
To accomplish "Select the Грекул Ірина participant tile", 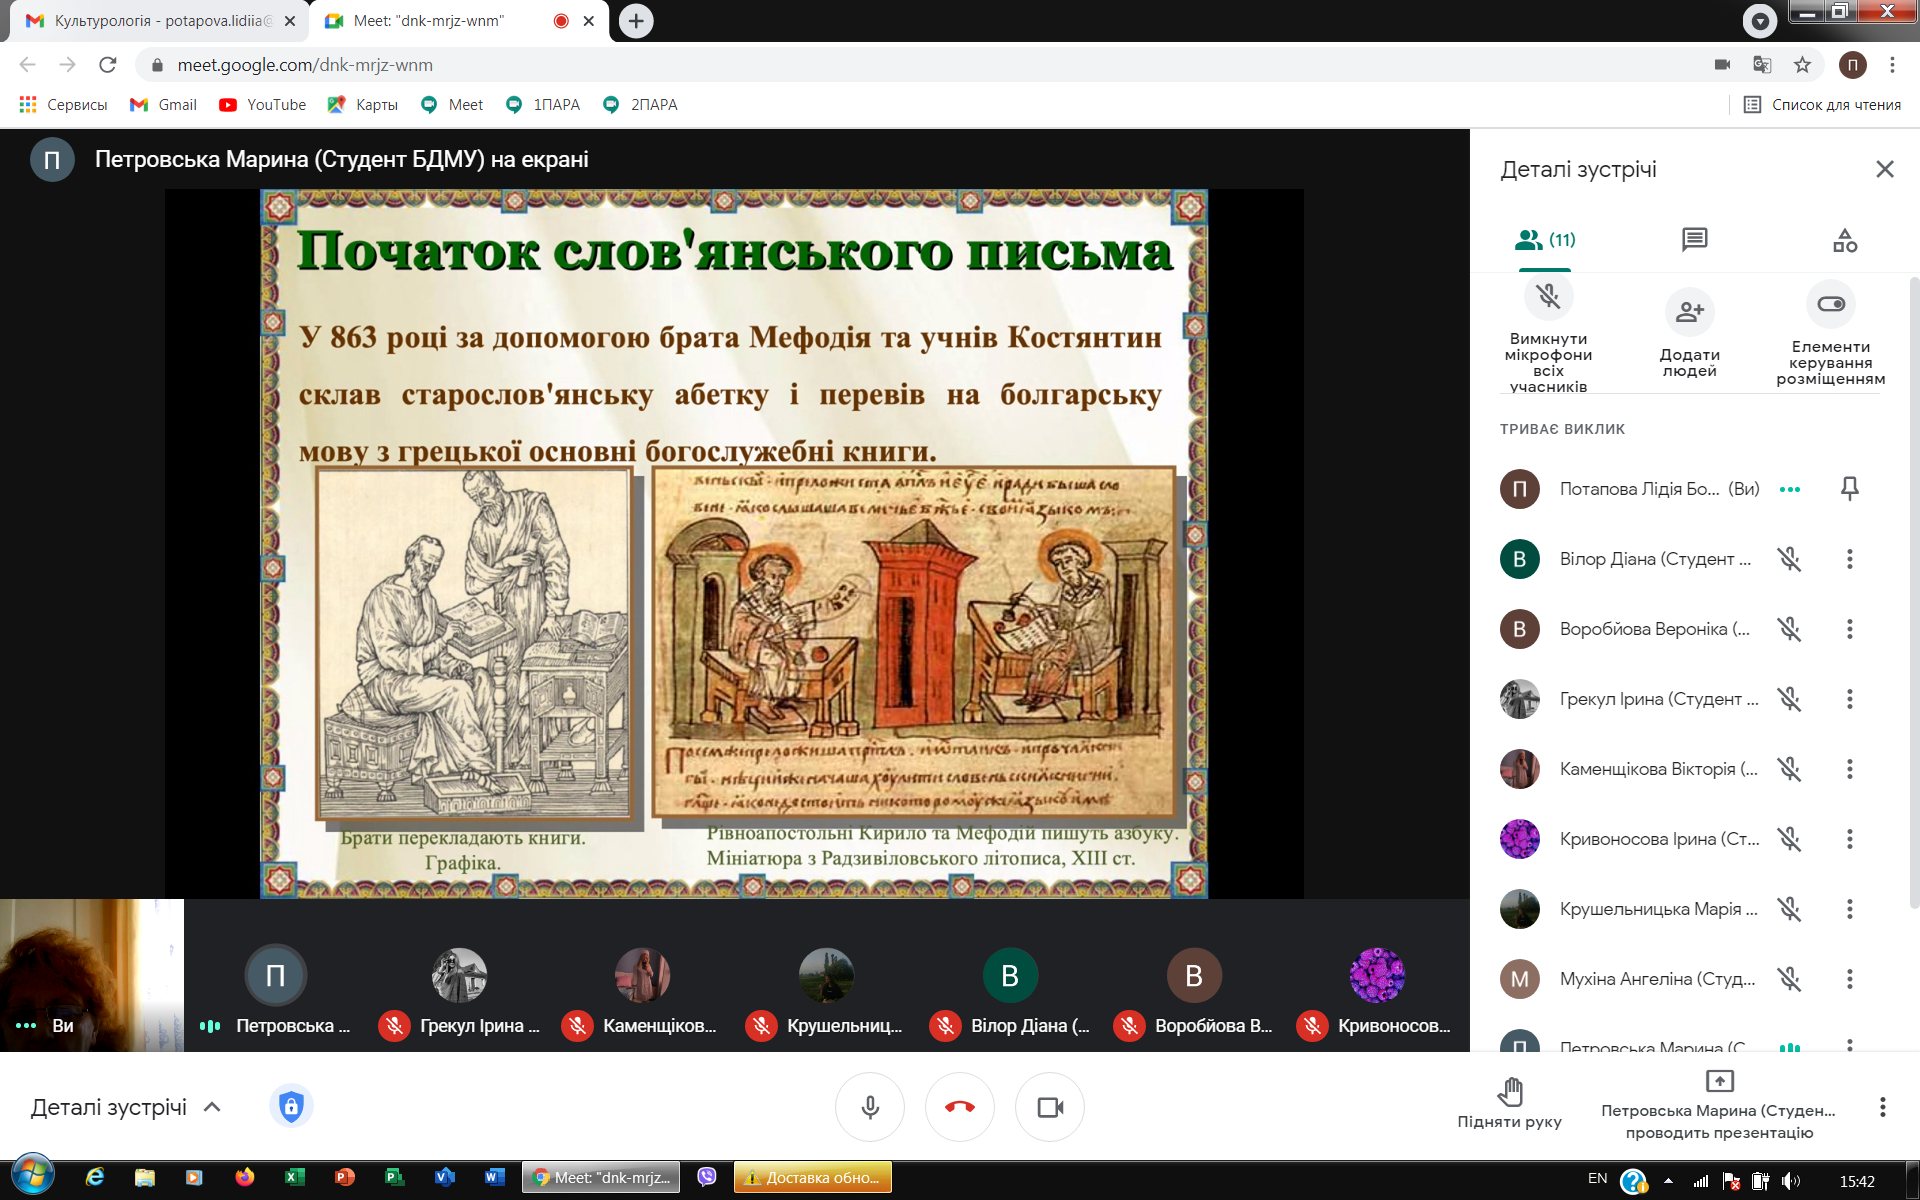I will coord(460,976).
